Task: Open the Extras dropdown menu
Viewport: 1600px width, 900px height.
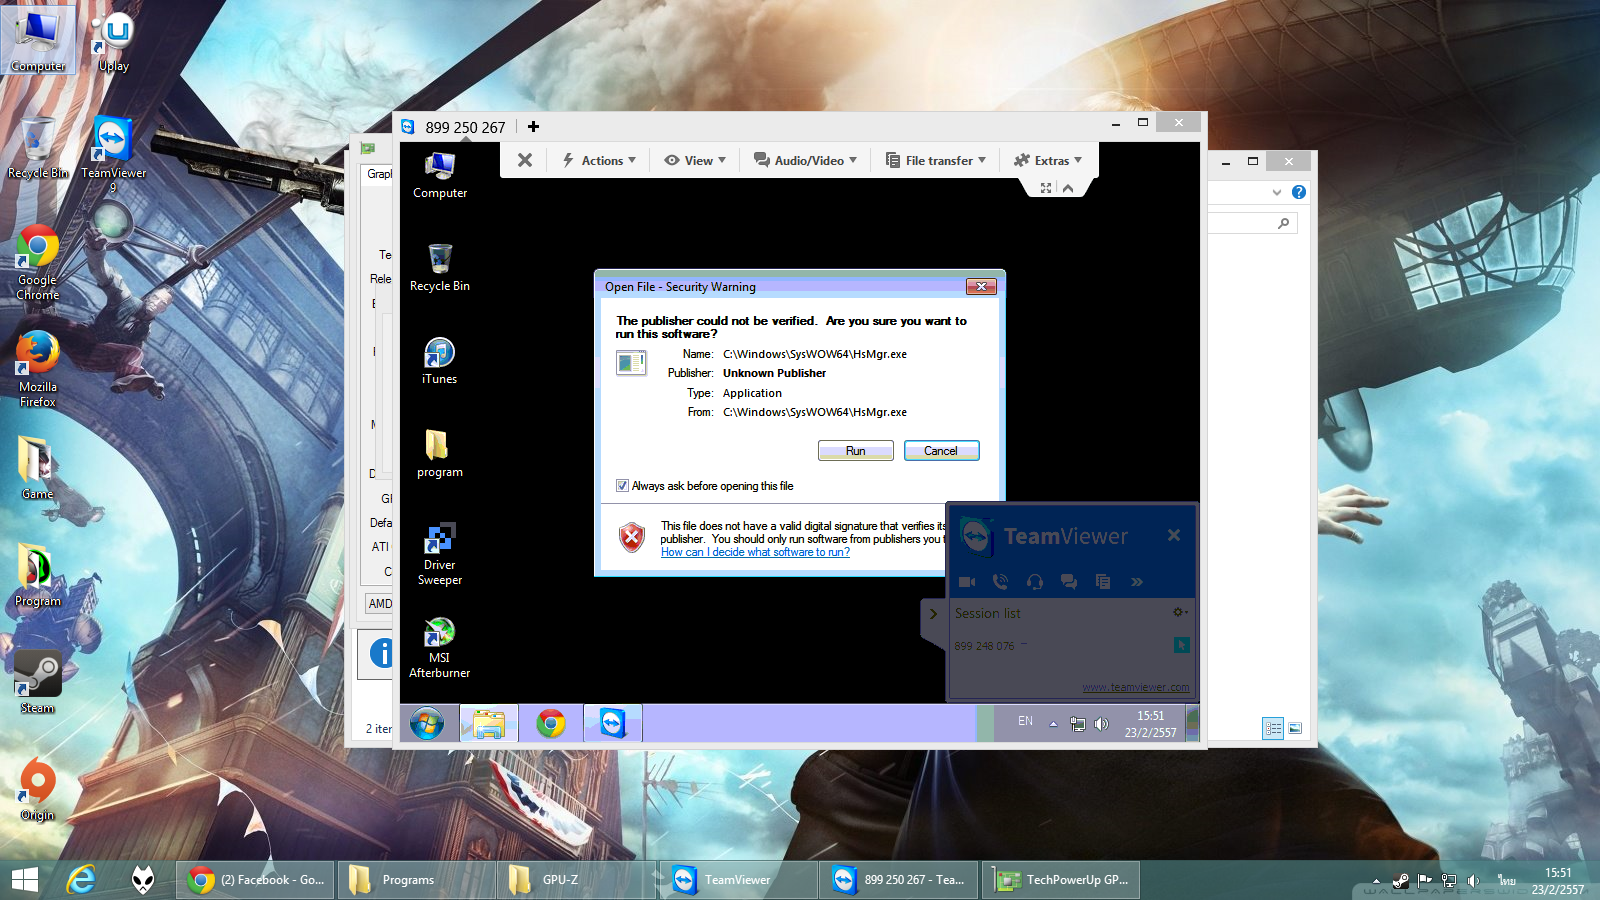Action: point(1048,160)
